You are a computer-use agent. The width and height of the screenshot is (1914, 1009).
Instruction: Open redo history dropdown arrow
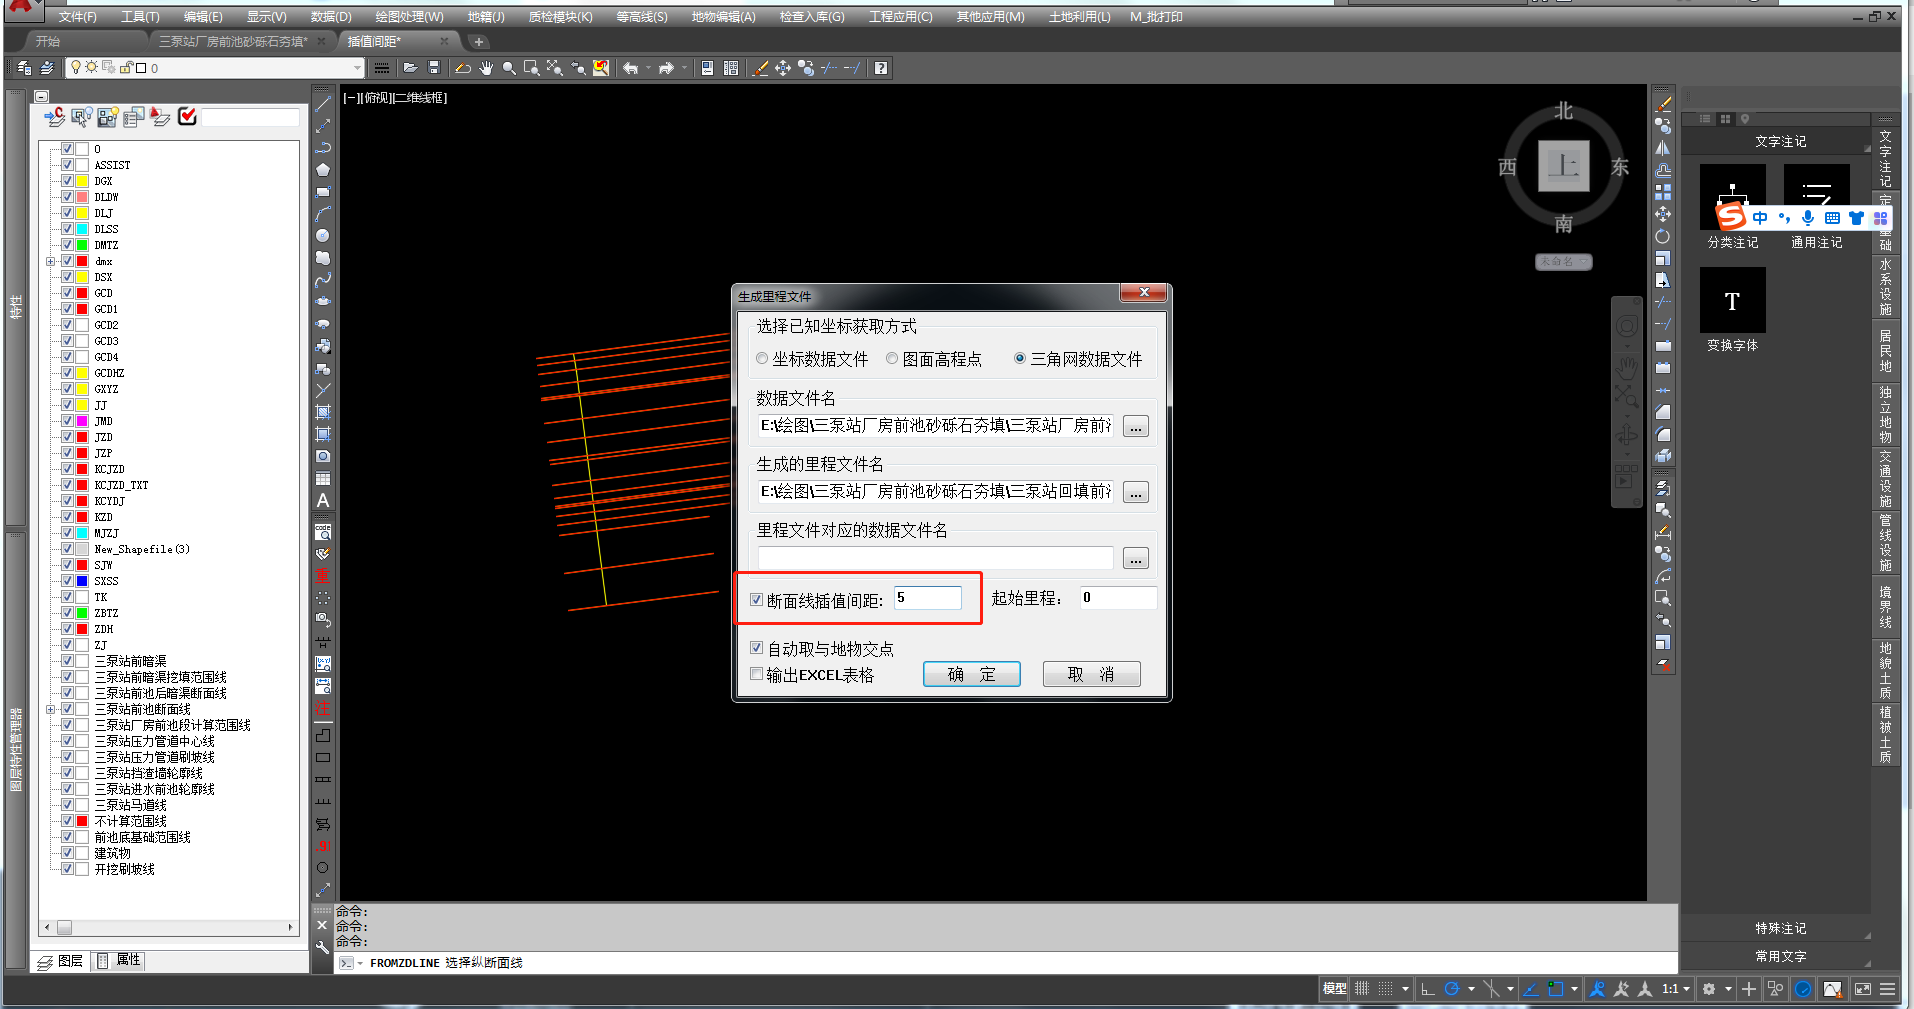click(684, 68)
